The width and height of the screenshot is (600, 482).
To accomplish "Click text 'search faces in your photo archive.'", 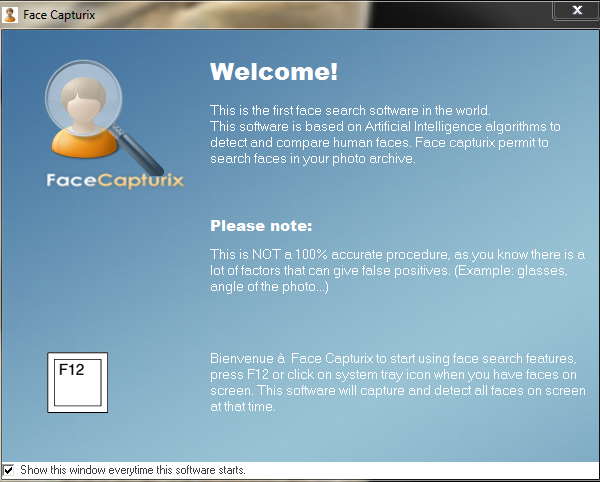I will click(313, 159).
